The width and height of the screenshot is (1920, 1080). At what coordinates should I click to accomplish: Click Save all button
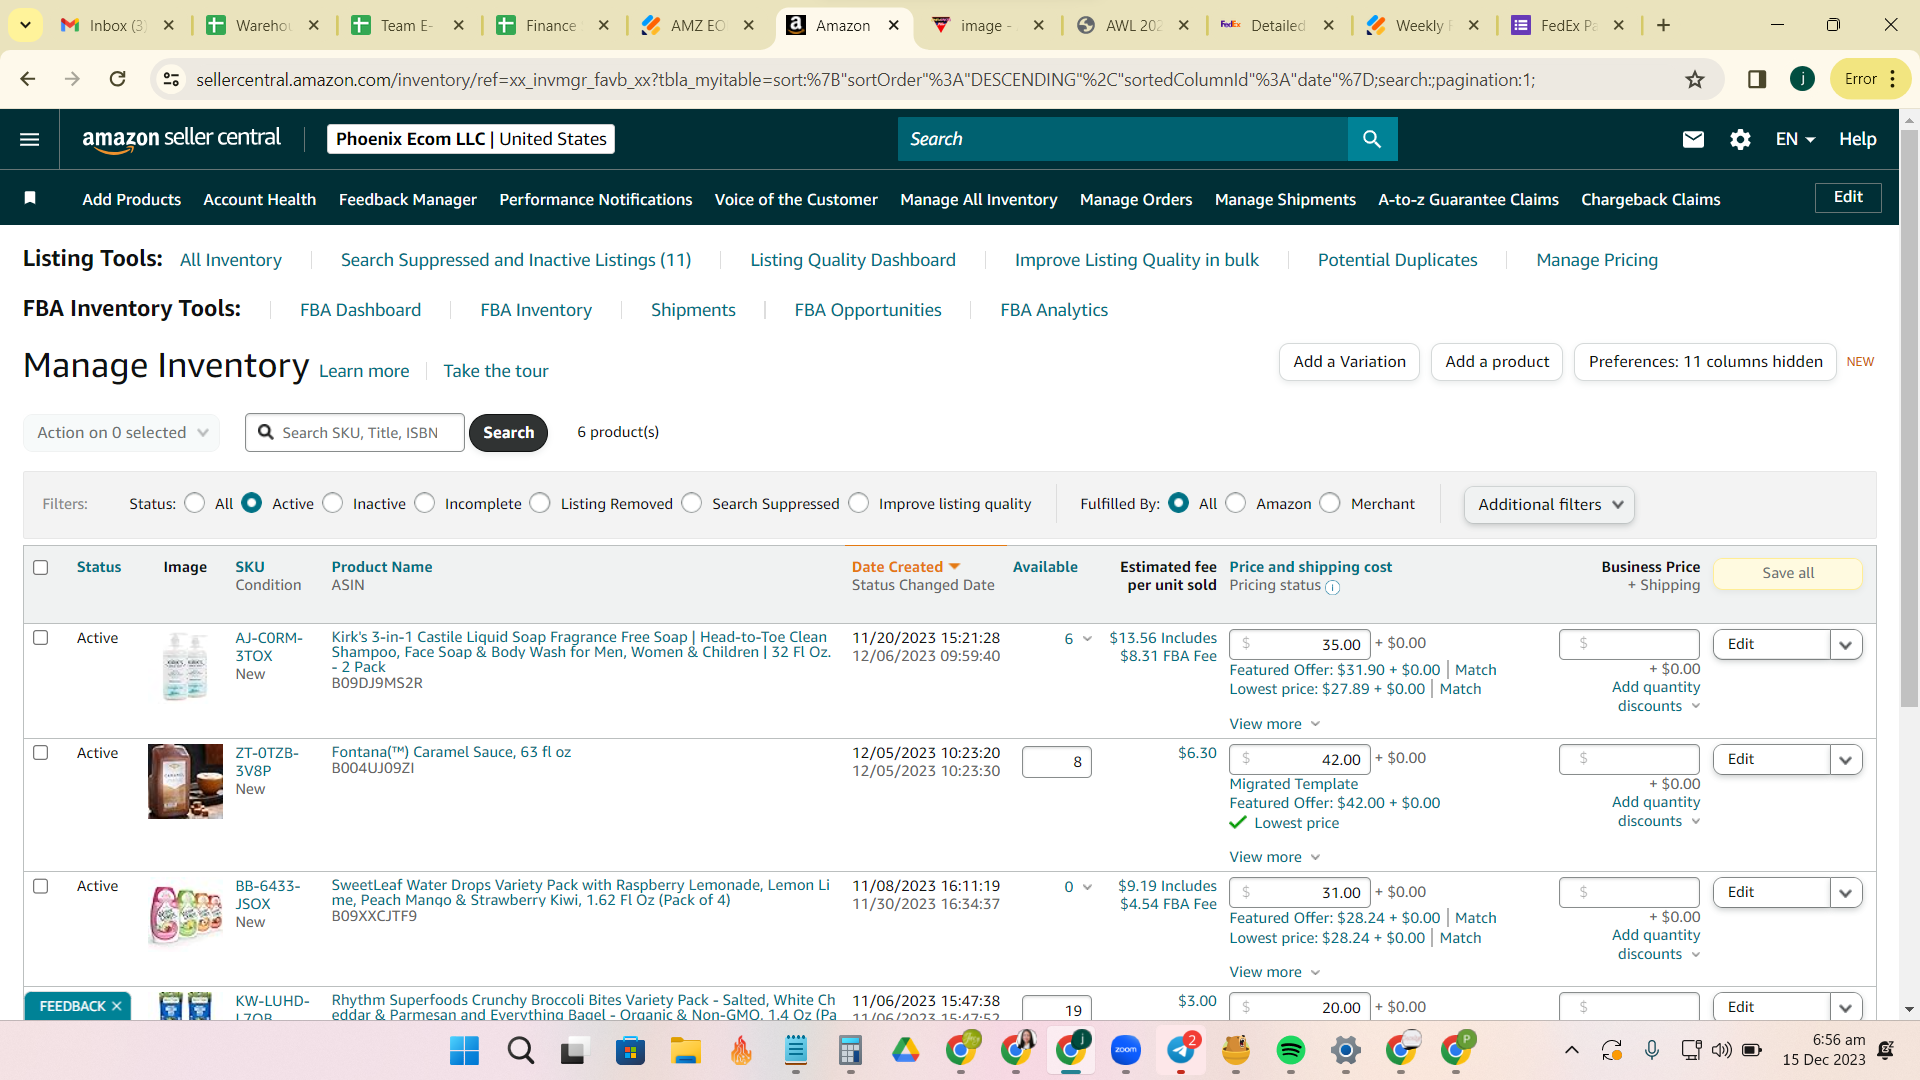coord(1788,573)
